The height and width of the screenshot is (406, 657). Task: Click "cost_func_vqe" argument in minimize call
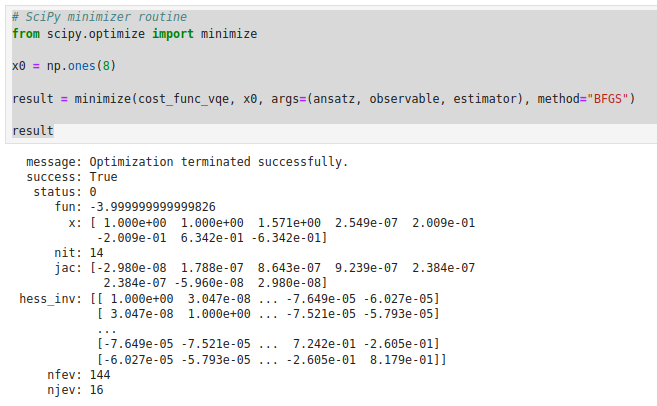click(183, 99)
